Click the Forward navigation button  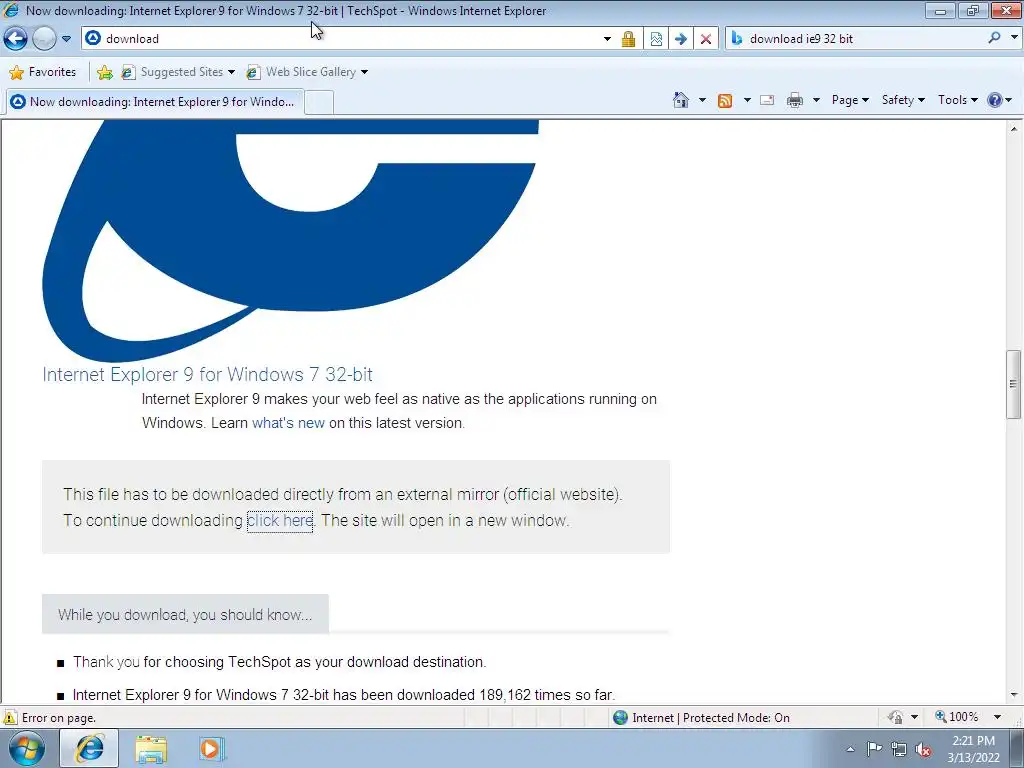coord(44,39)
